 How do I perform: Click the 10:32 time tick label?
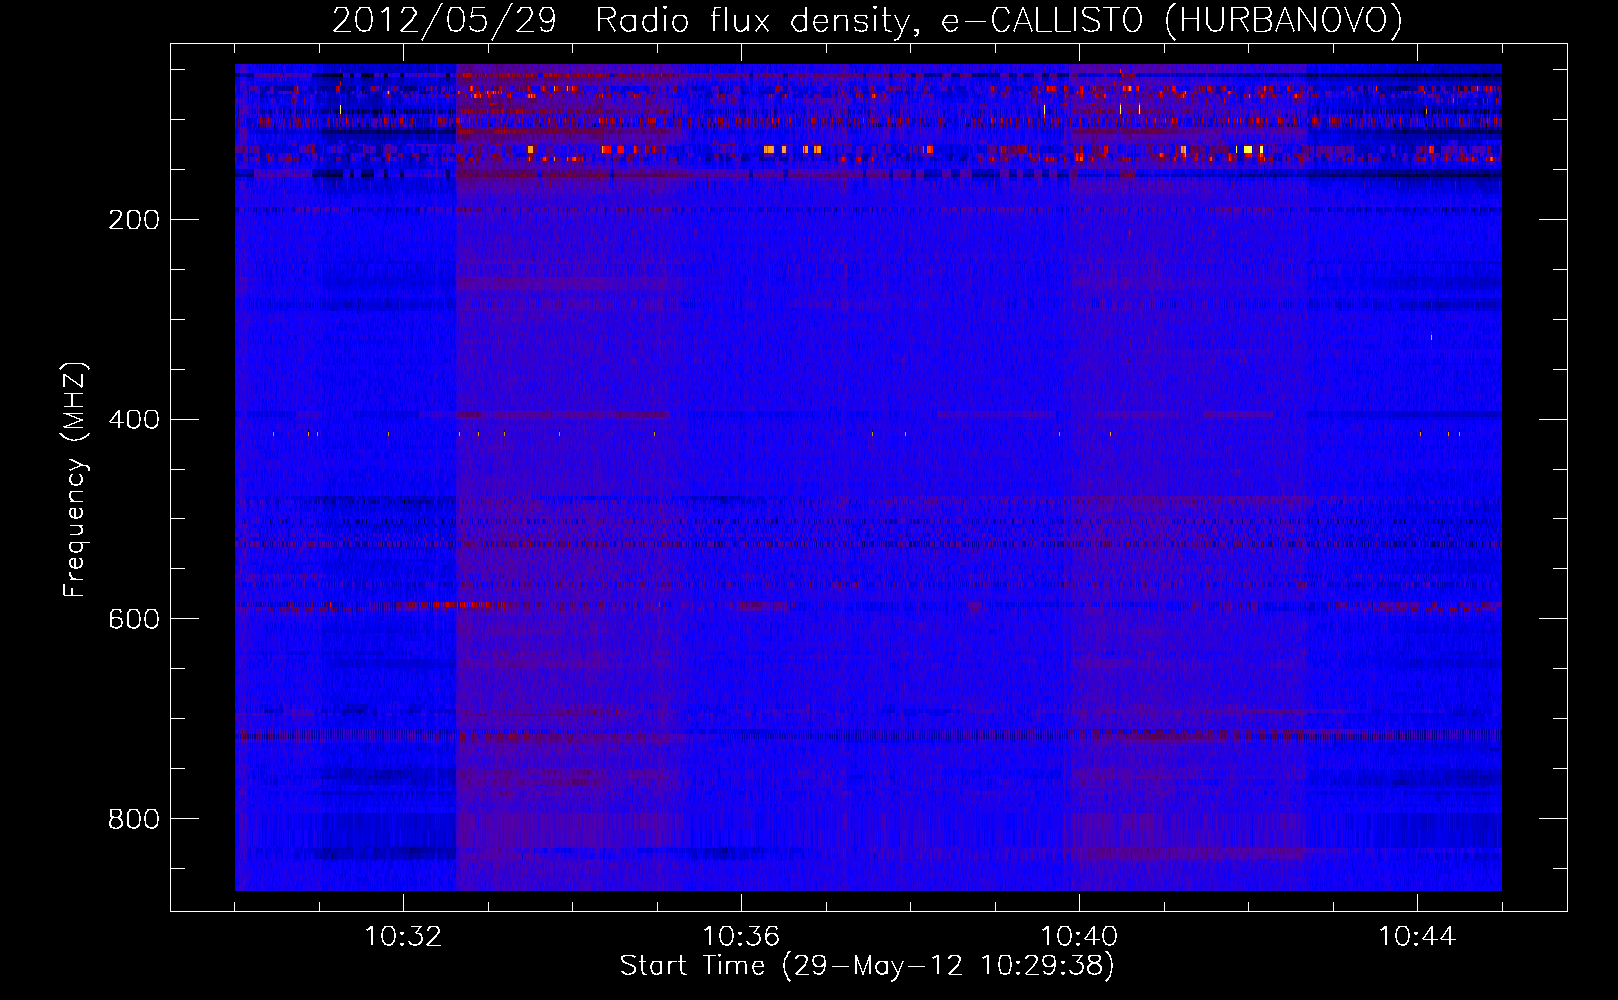(403, 937)
